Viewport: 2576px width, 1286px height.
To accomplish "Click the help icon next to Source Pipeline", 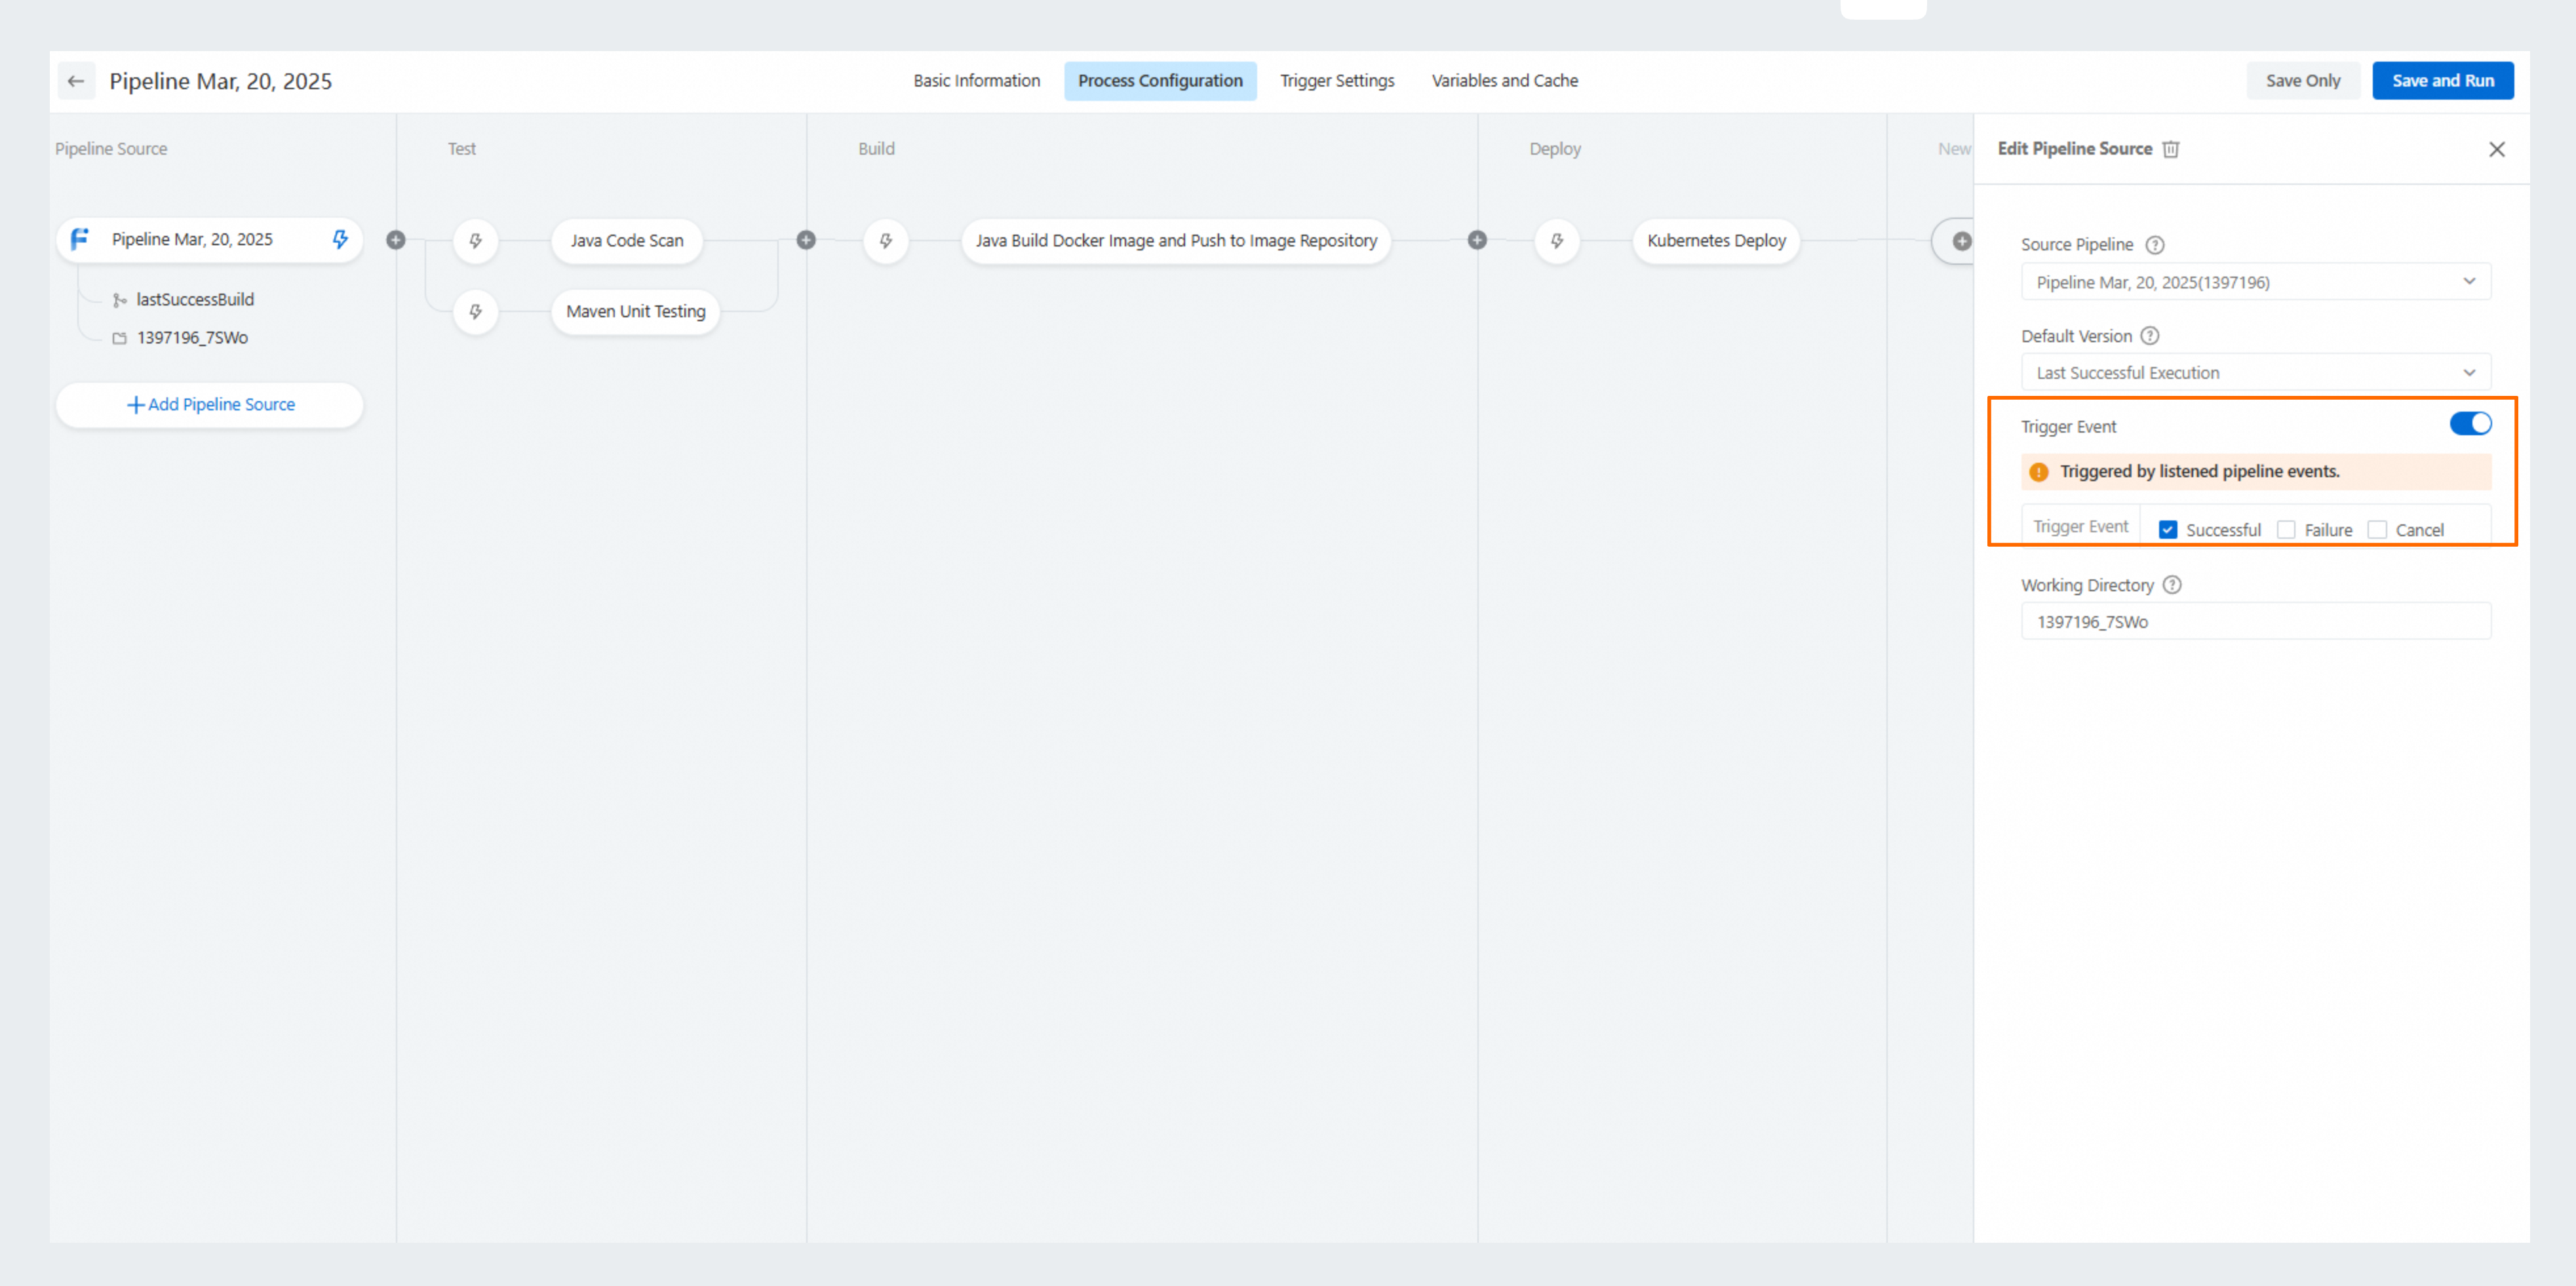I will (x=2155, y=245).
